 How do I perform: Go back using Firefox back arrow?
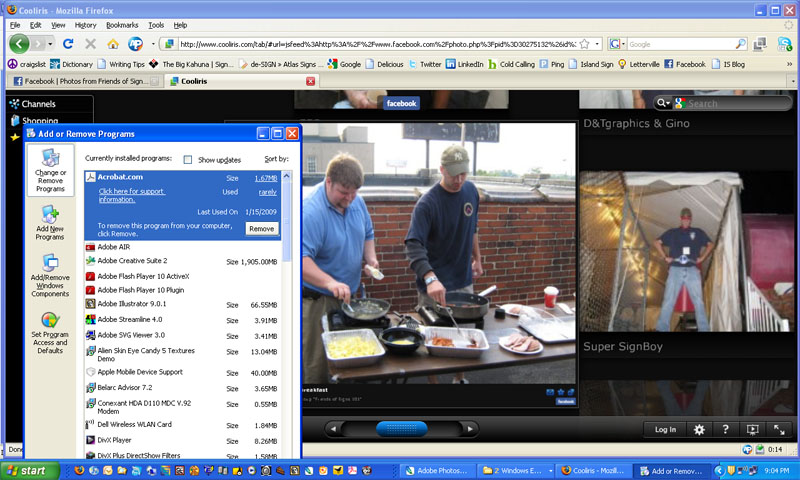pos(19,44)
